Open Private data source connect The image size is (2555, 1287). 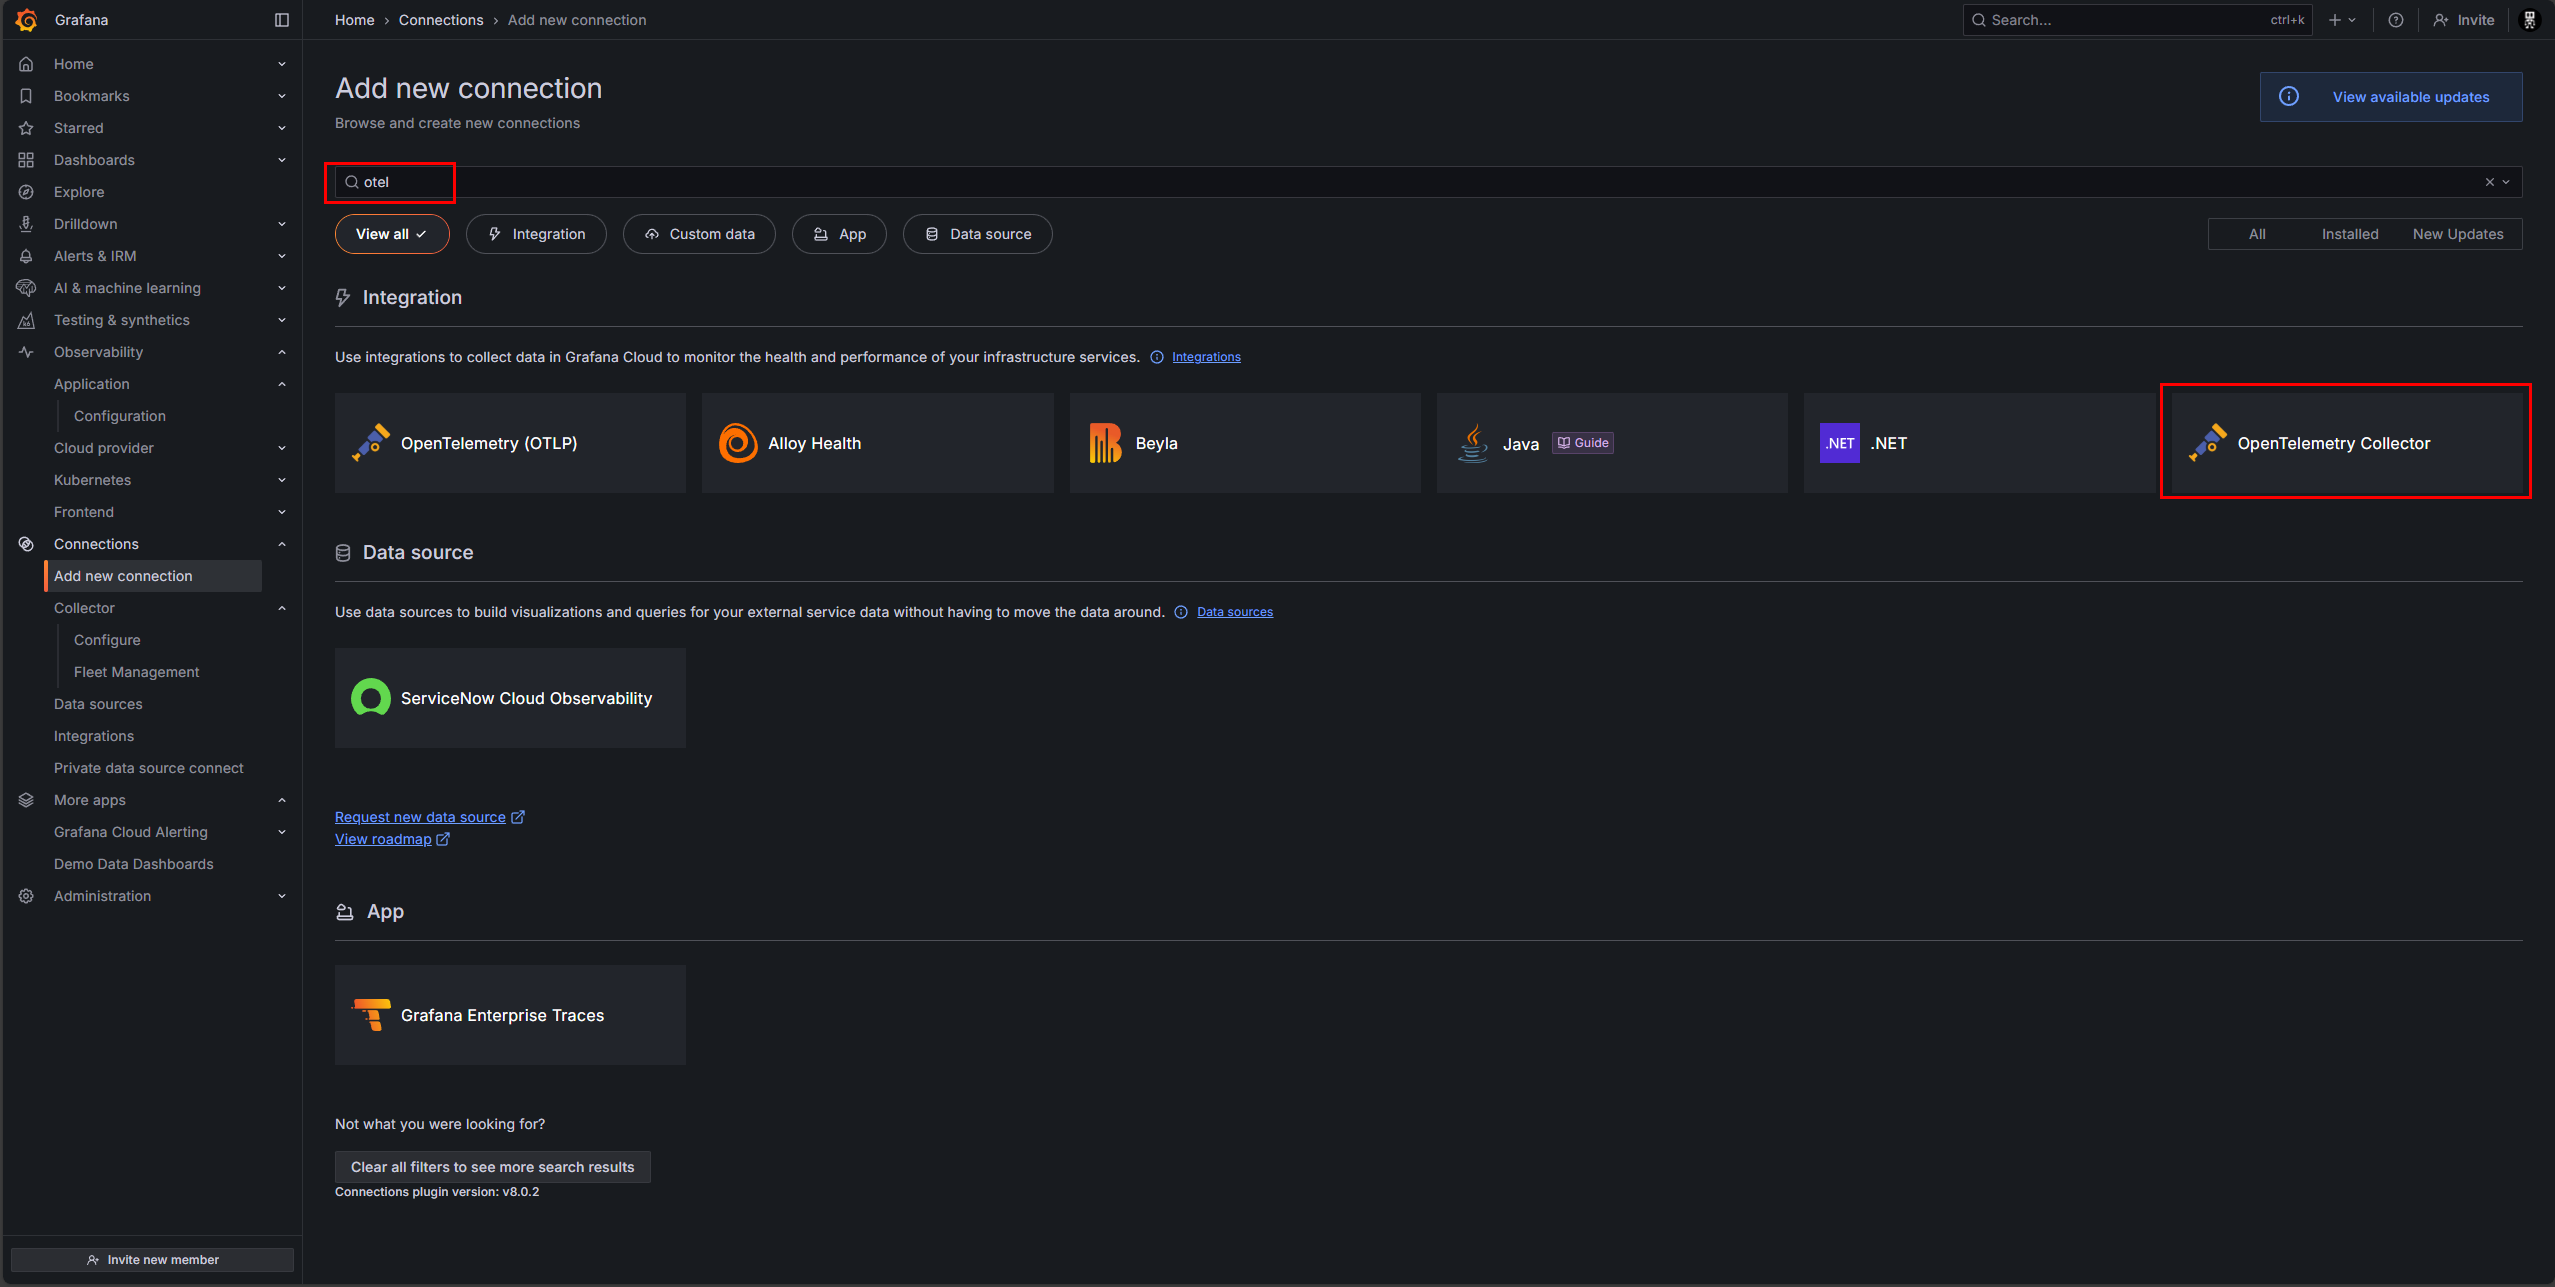click(x=149, y=768)
